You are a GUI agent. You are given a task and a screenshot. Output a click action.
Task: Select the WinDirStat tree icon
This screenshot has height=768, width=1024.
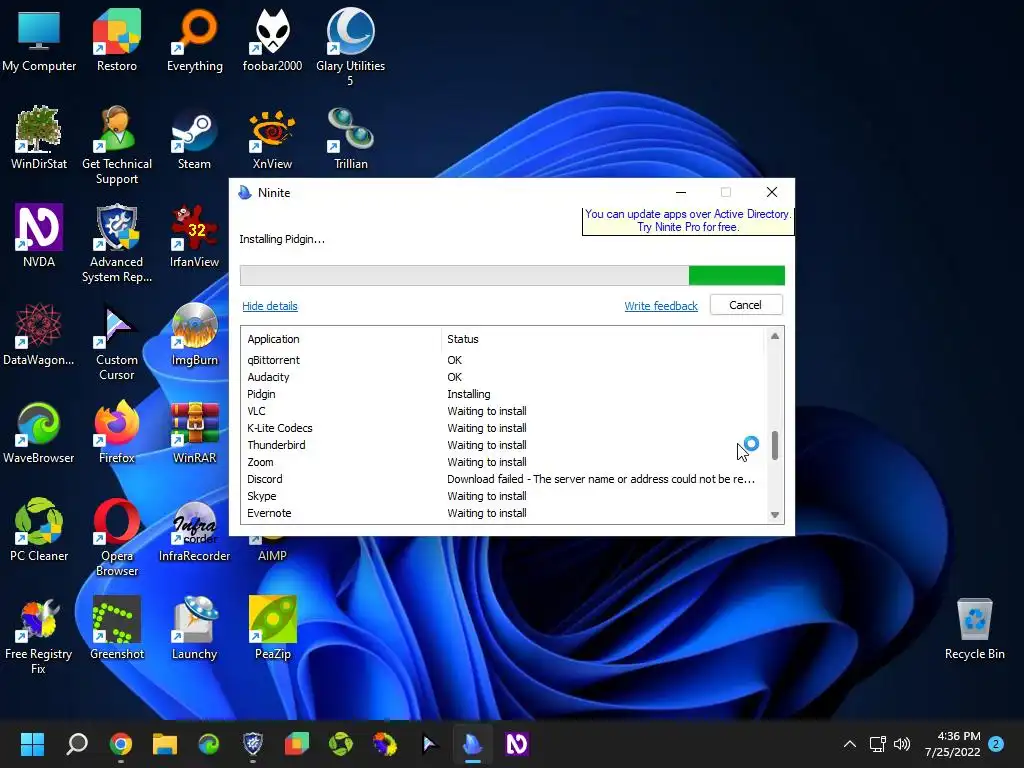point(39,138)
